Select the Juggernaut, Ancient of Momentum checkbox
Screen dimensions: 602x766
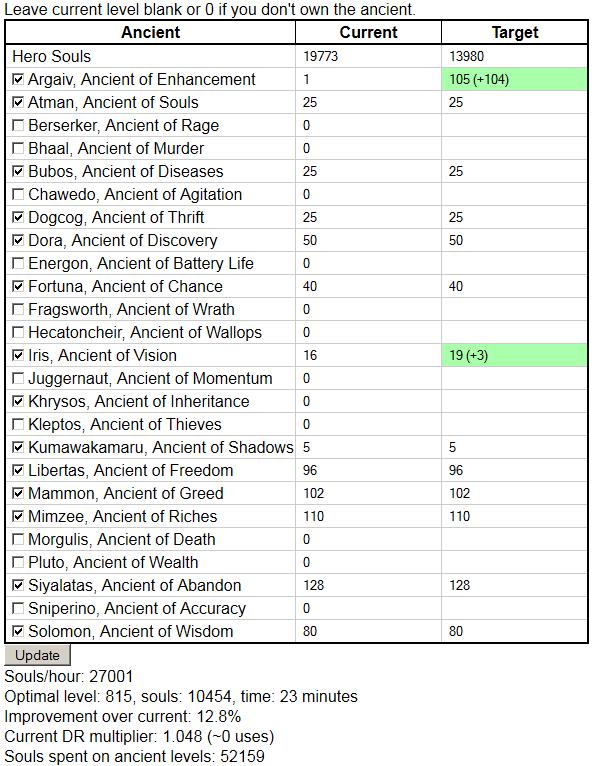(x=18, y=378)
